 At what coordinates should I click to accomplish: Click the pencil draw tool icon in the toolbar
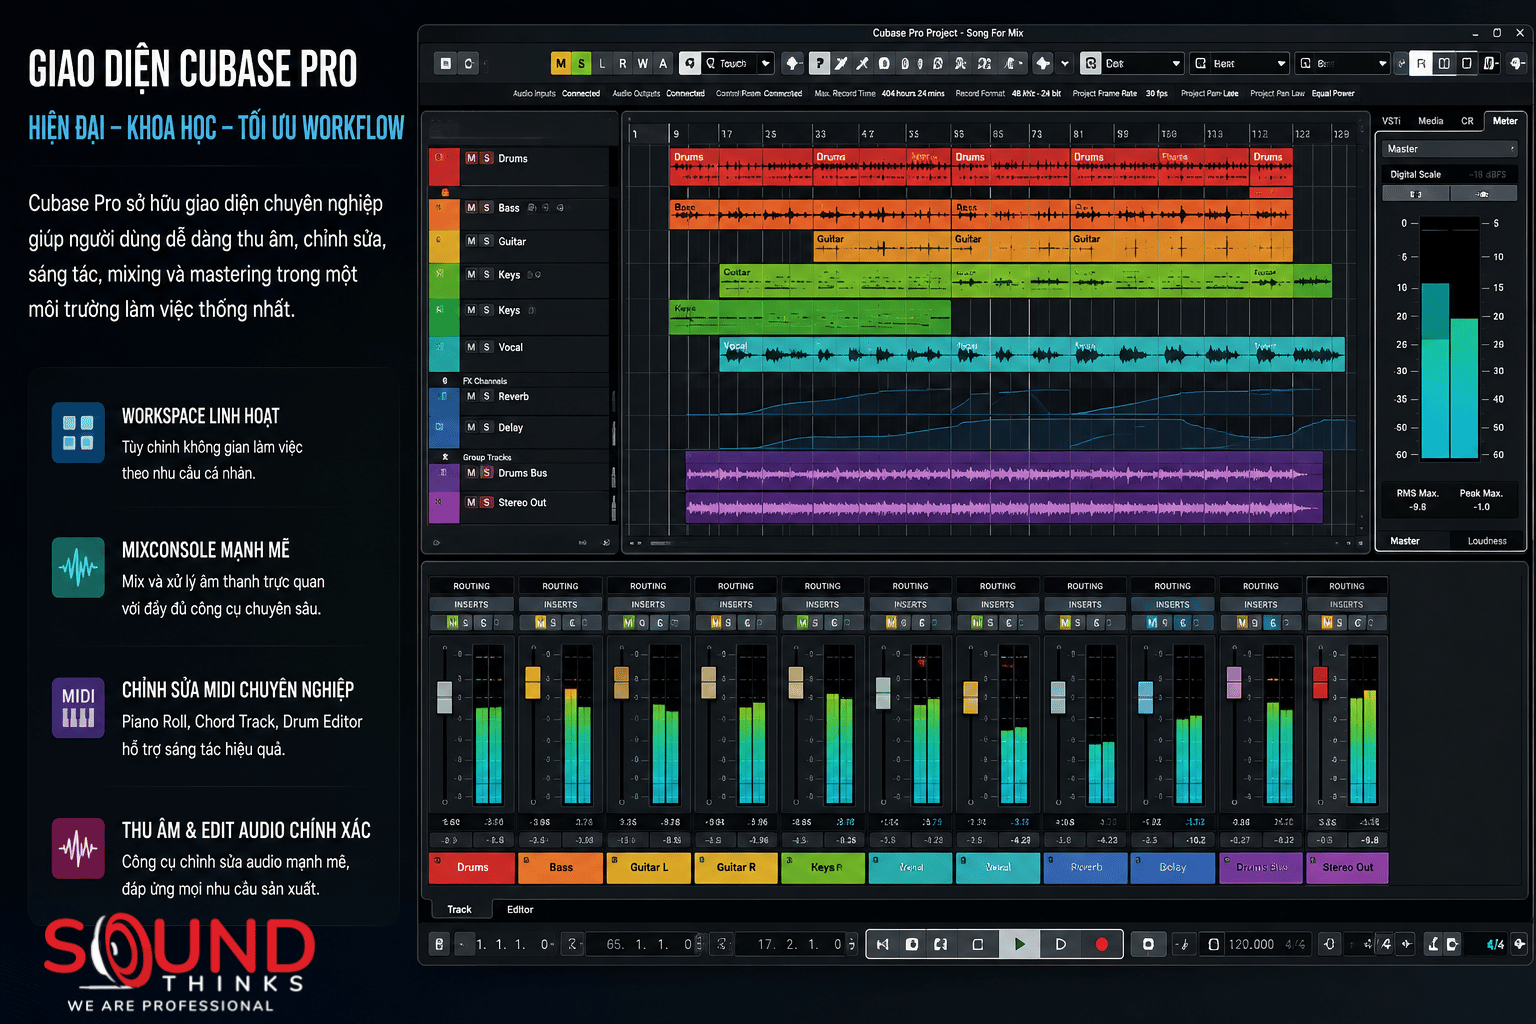[841, 63]
